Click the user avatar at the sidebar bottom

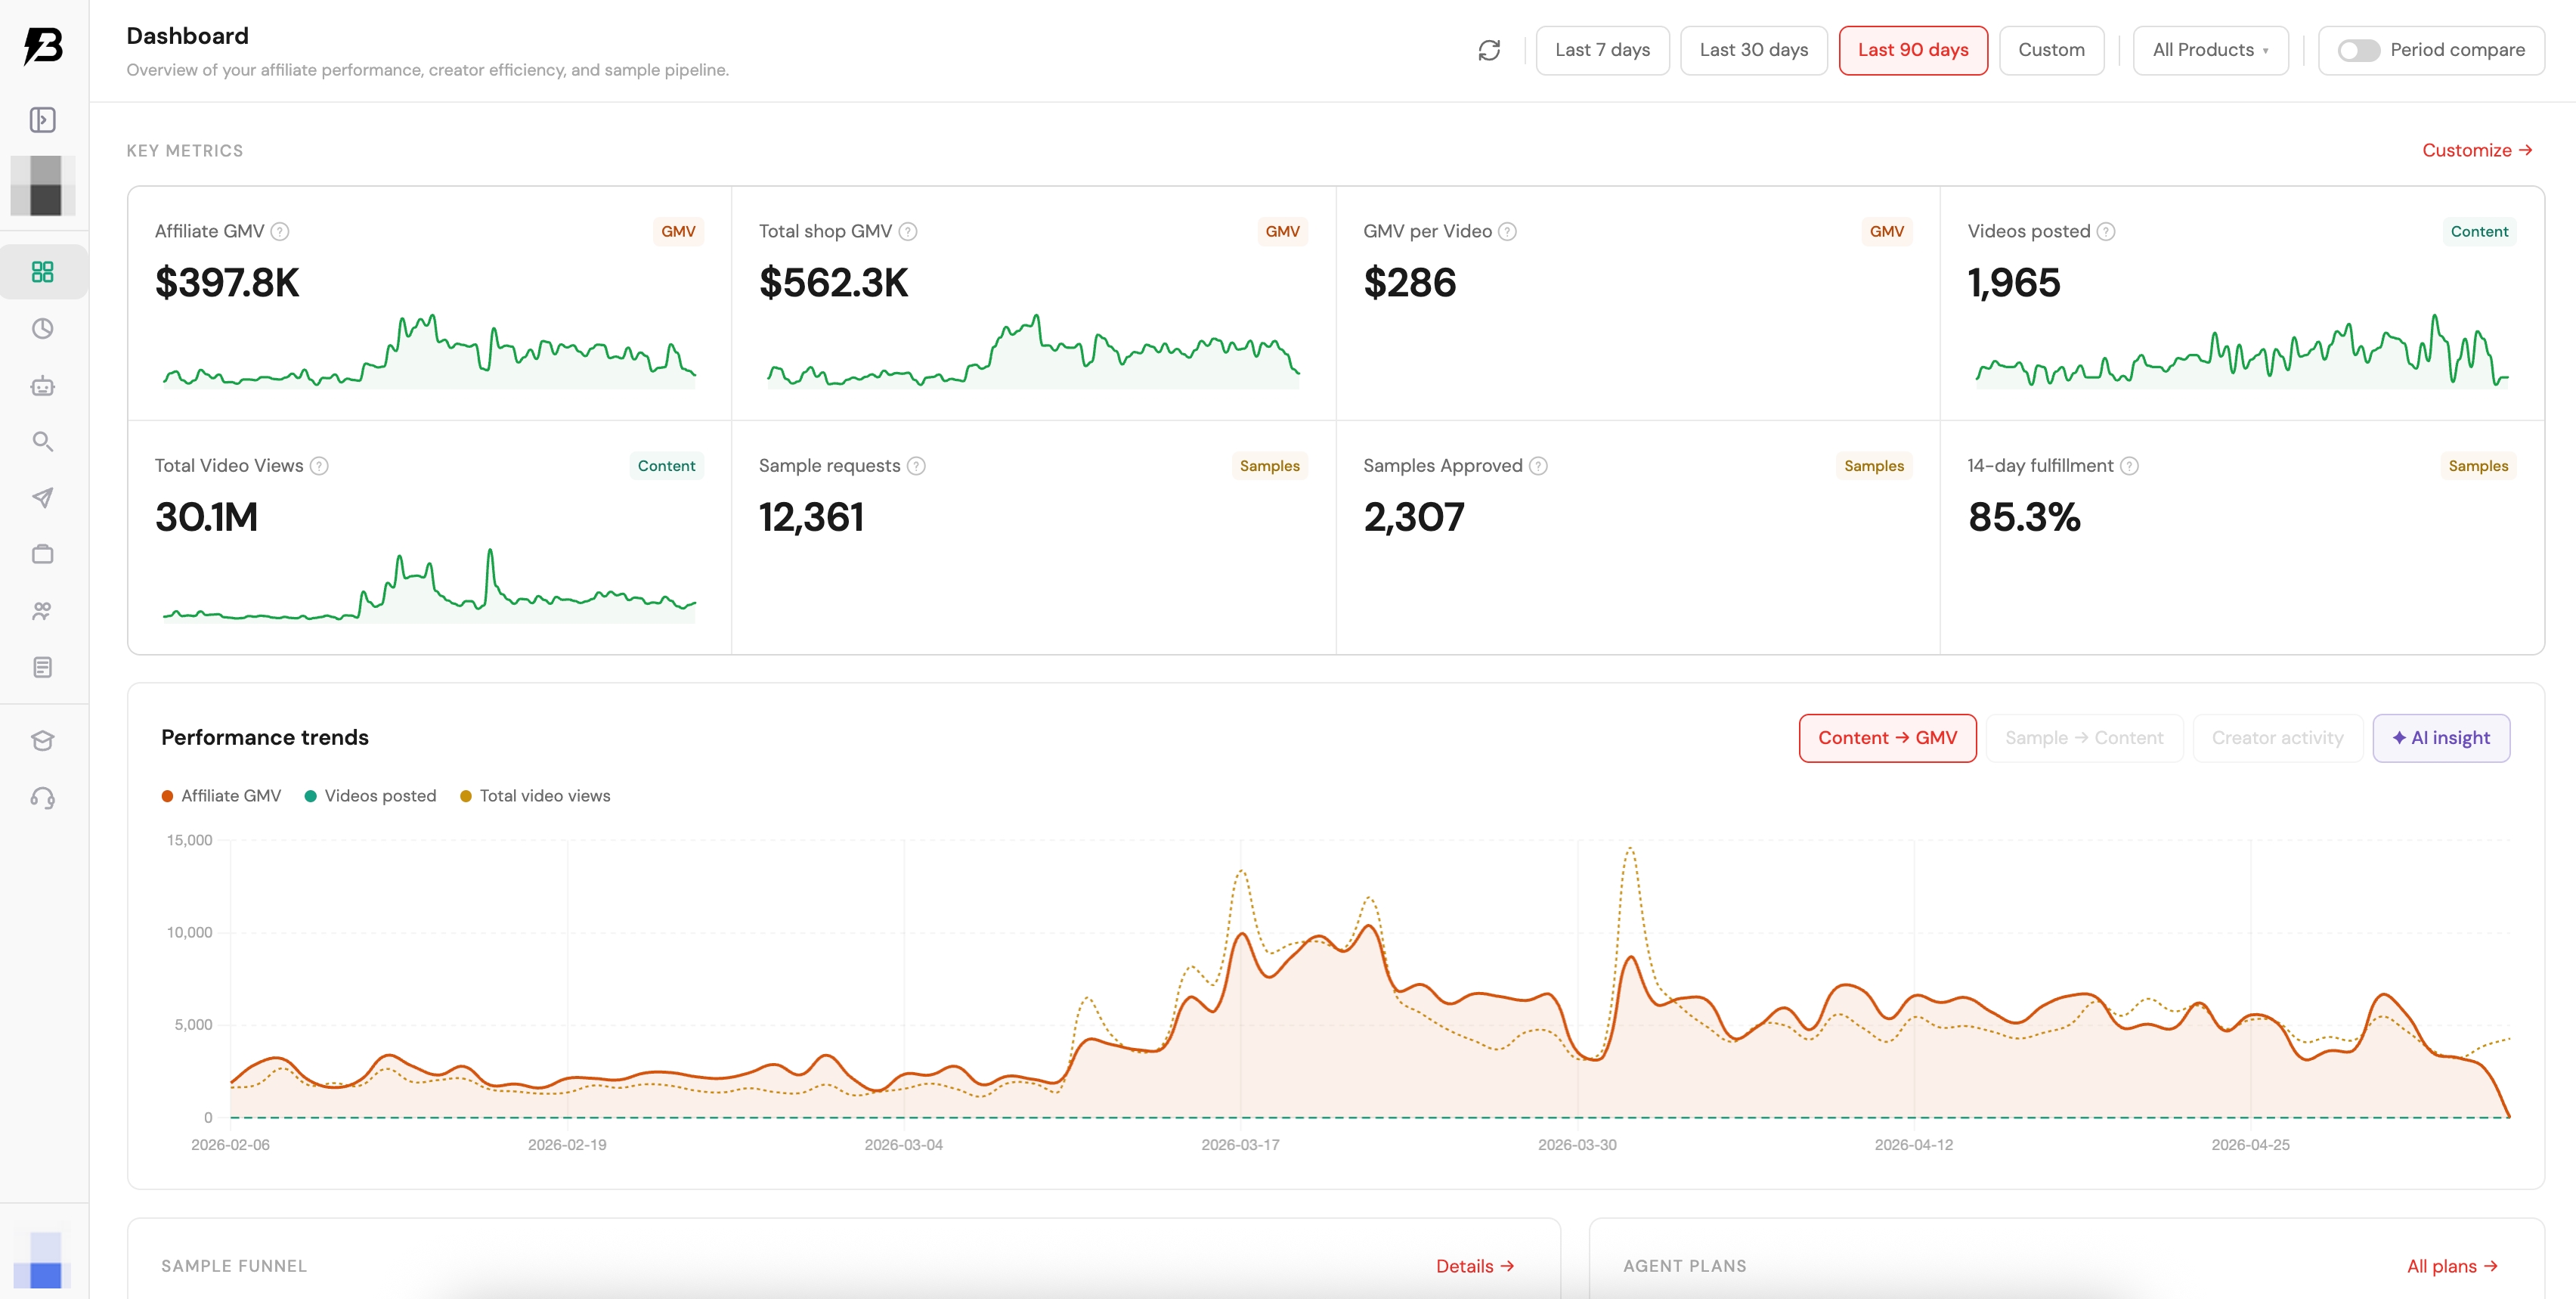(43, 1260)
